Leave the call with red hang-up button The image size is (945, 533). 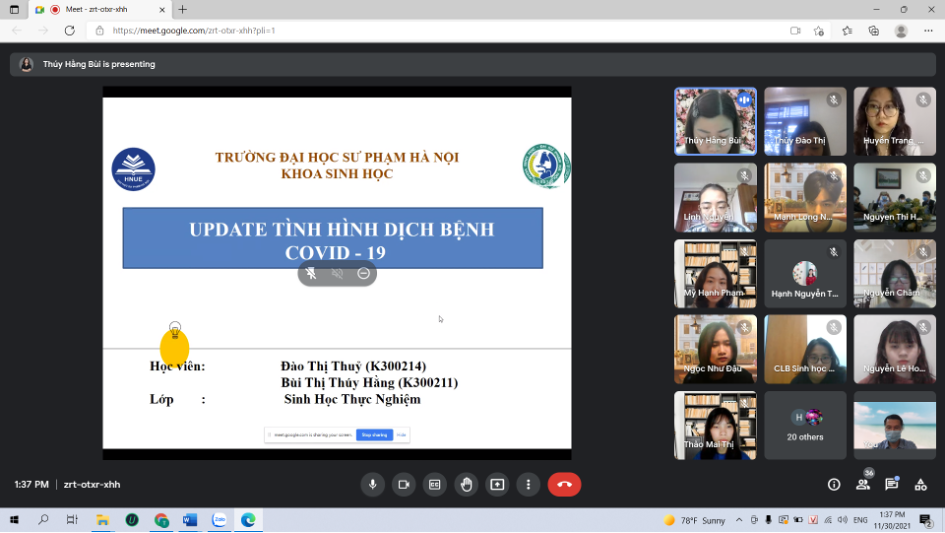564,485
